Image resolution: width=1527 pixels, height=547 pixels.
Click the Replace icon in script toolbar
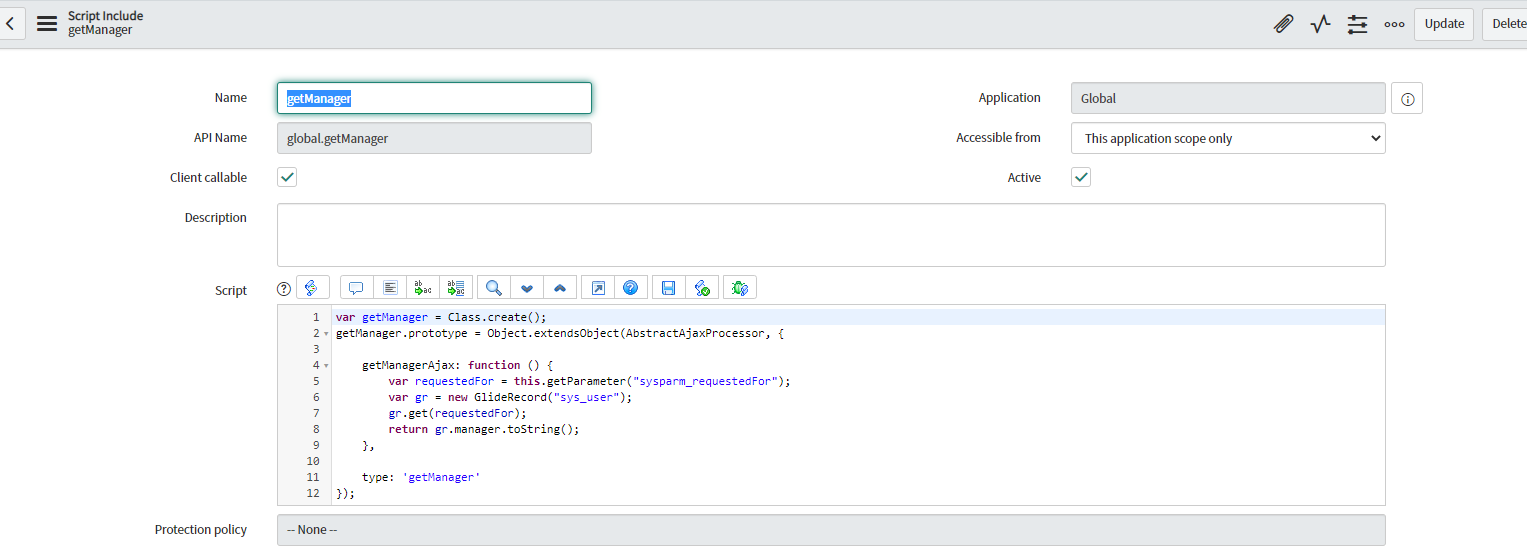(x=423, y=288)
